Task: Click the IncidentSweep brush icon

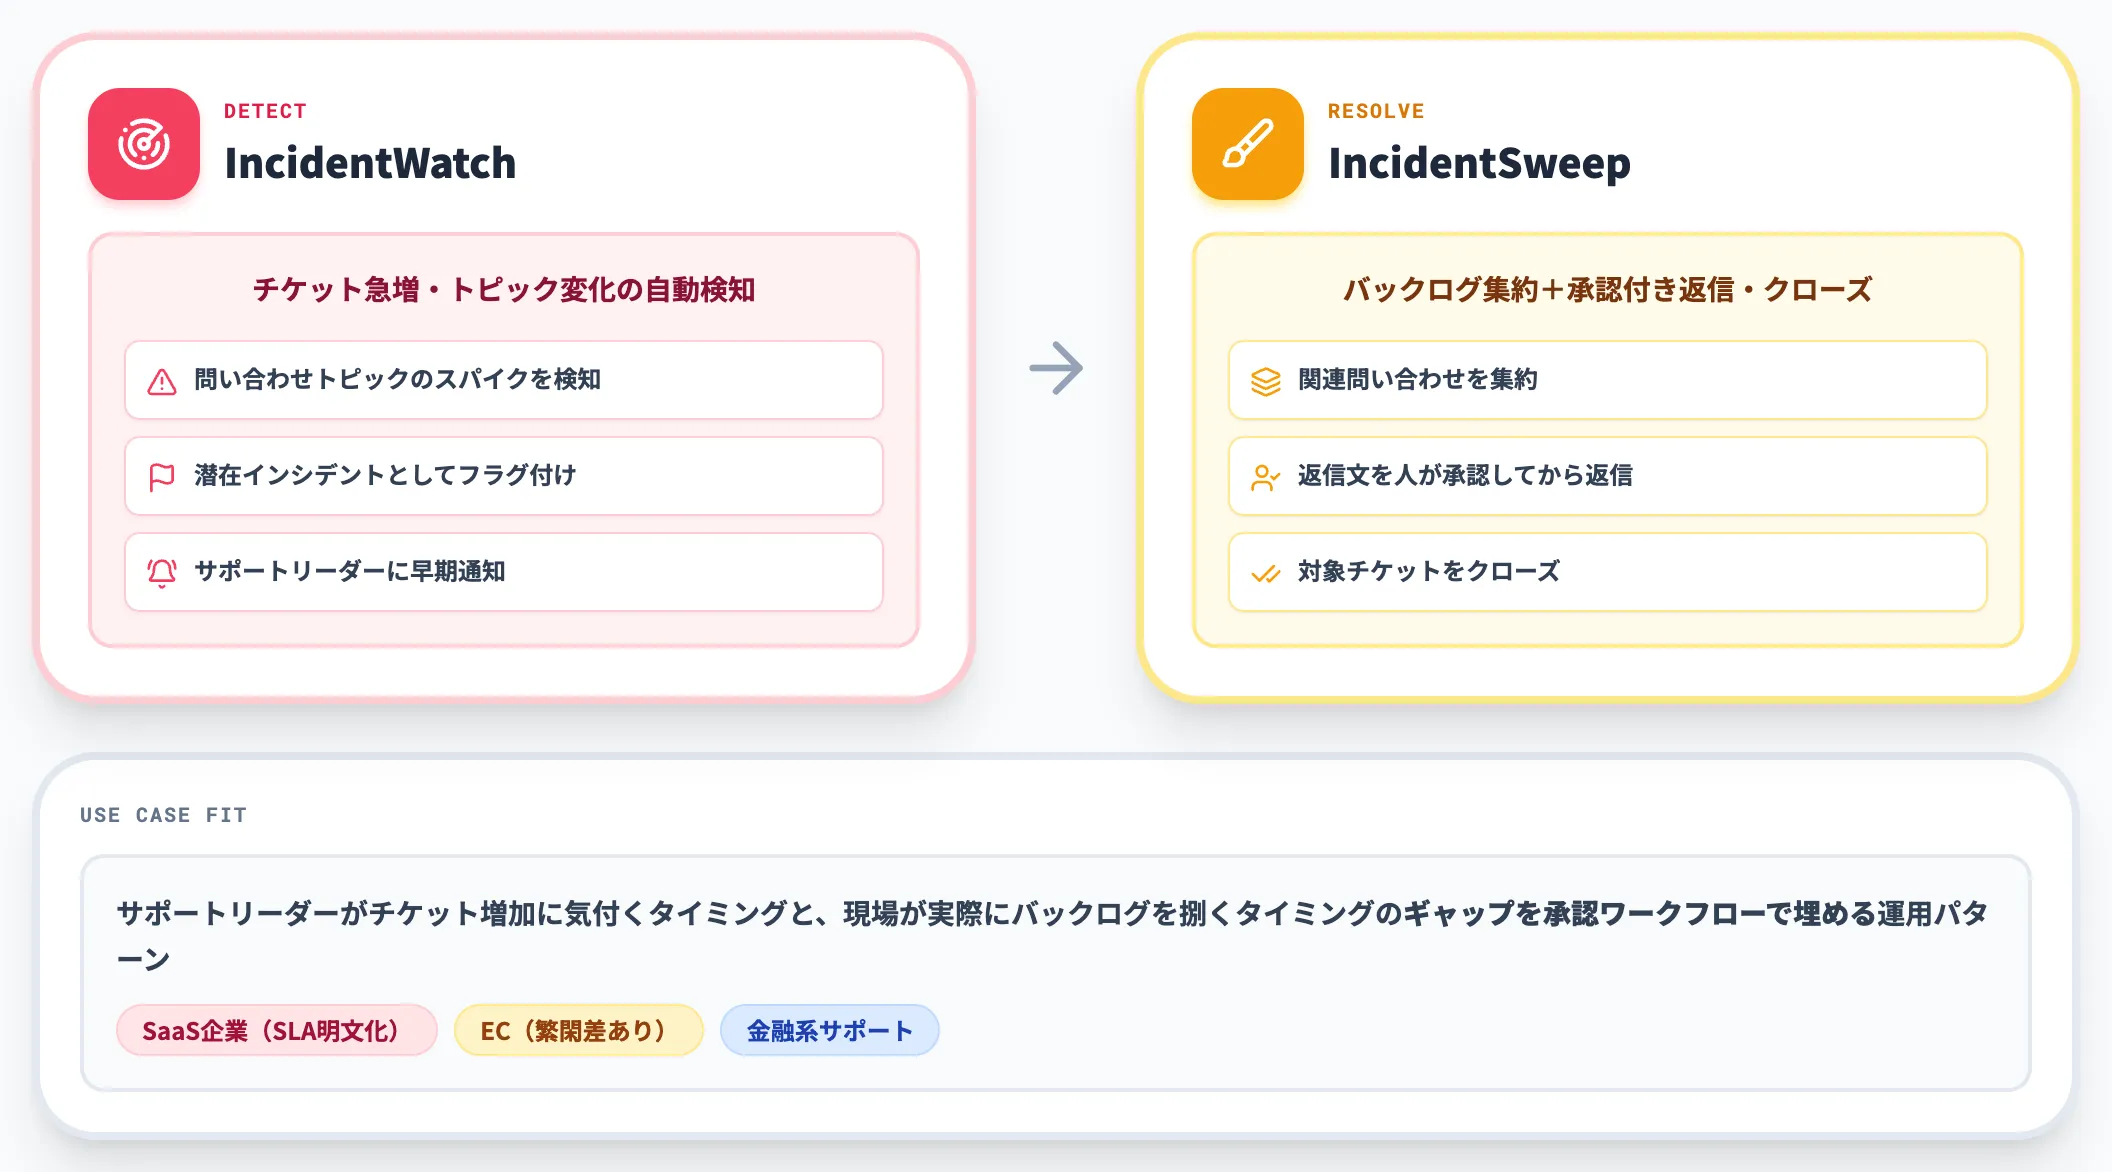Action: pos(1248,144)
